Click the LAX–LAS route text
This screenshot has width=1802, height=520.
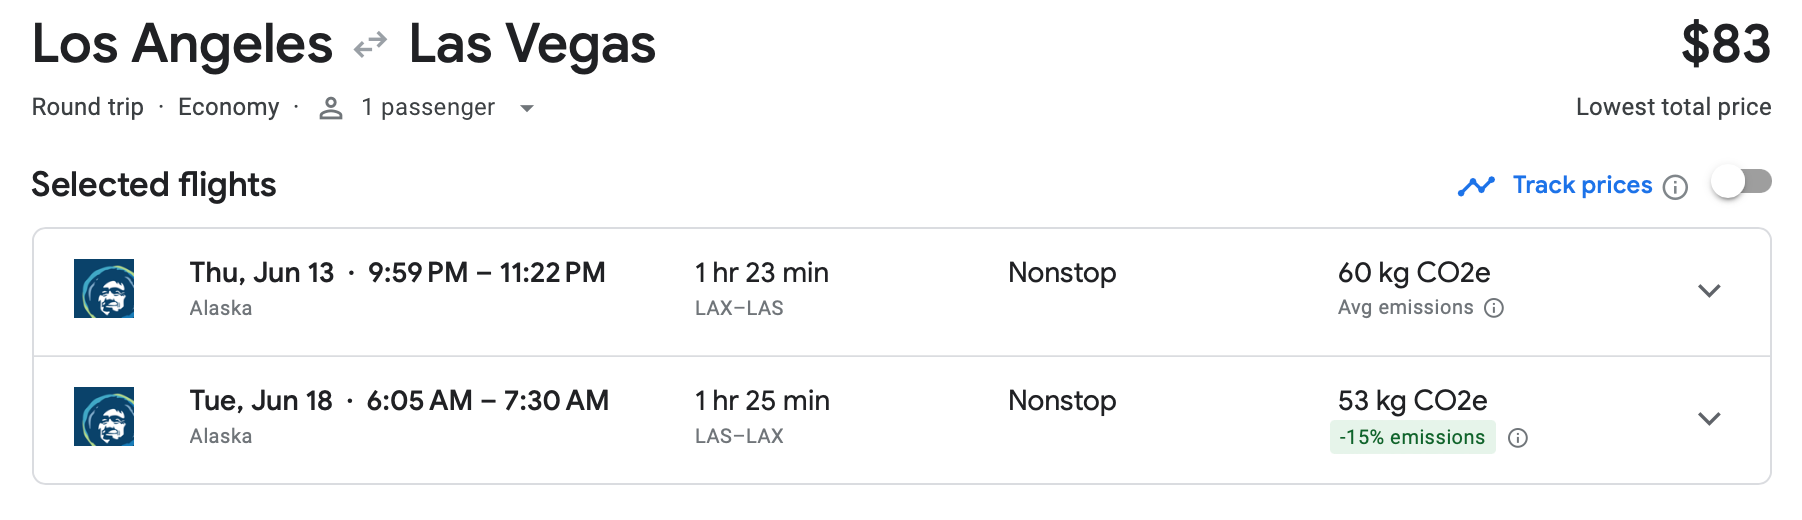pos(739,308)
